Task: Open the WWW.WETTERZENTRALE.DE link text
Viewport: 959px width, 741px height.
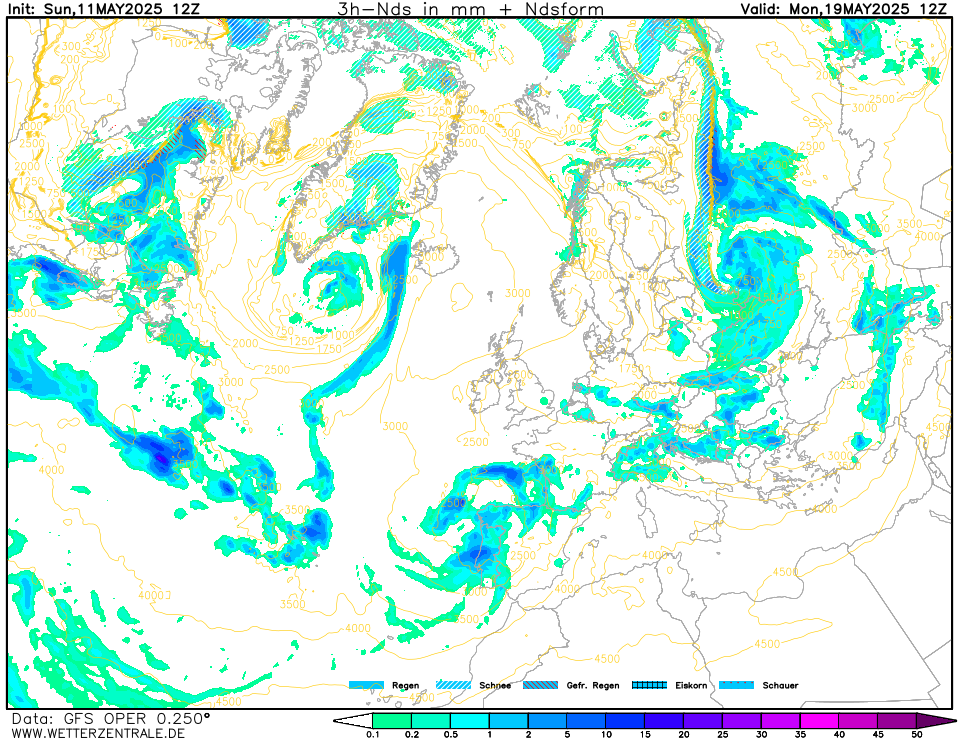Action: (98, 733)
